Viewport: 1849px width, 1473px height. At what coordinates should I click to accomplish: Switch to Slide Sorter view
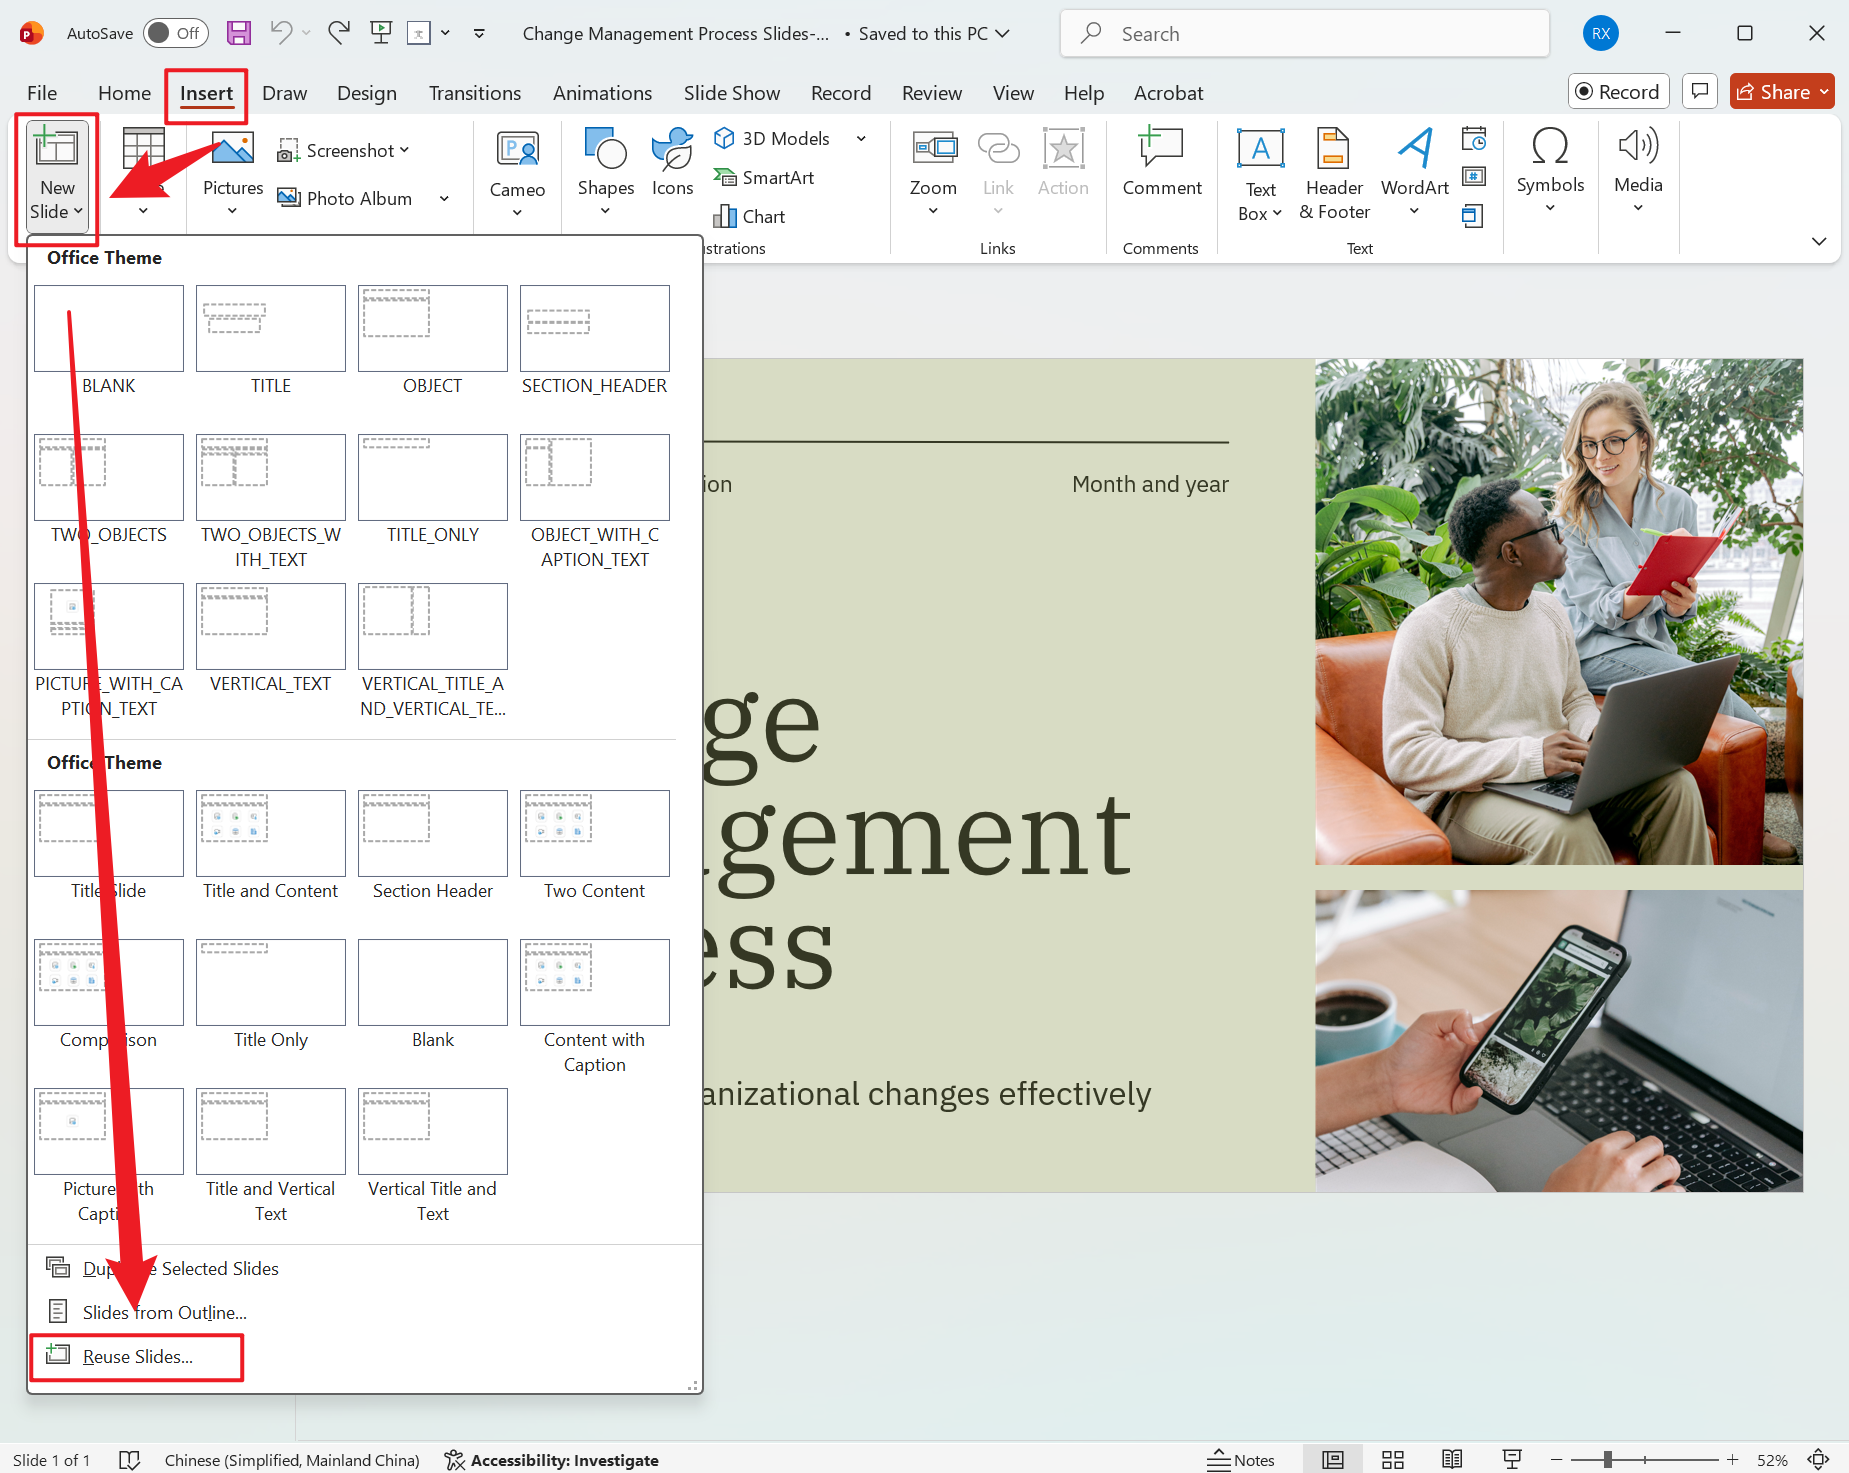(x=1393, y=1459)
